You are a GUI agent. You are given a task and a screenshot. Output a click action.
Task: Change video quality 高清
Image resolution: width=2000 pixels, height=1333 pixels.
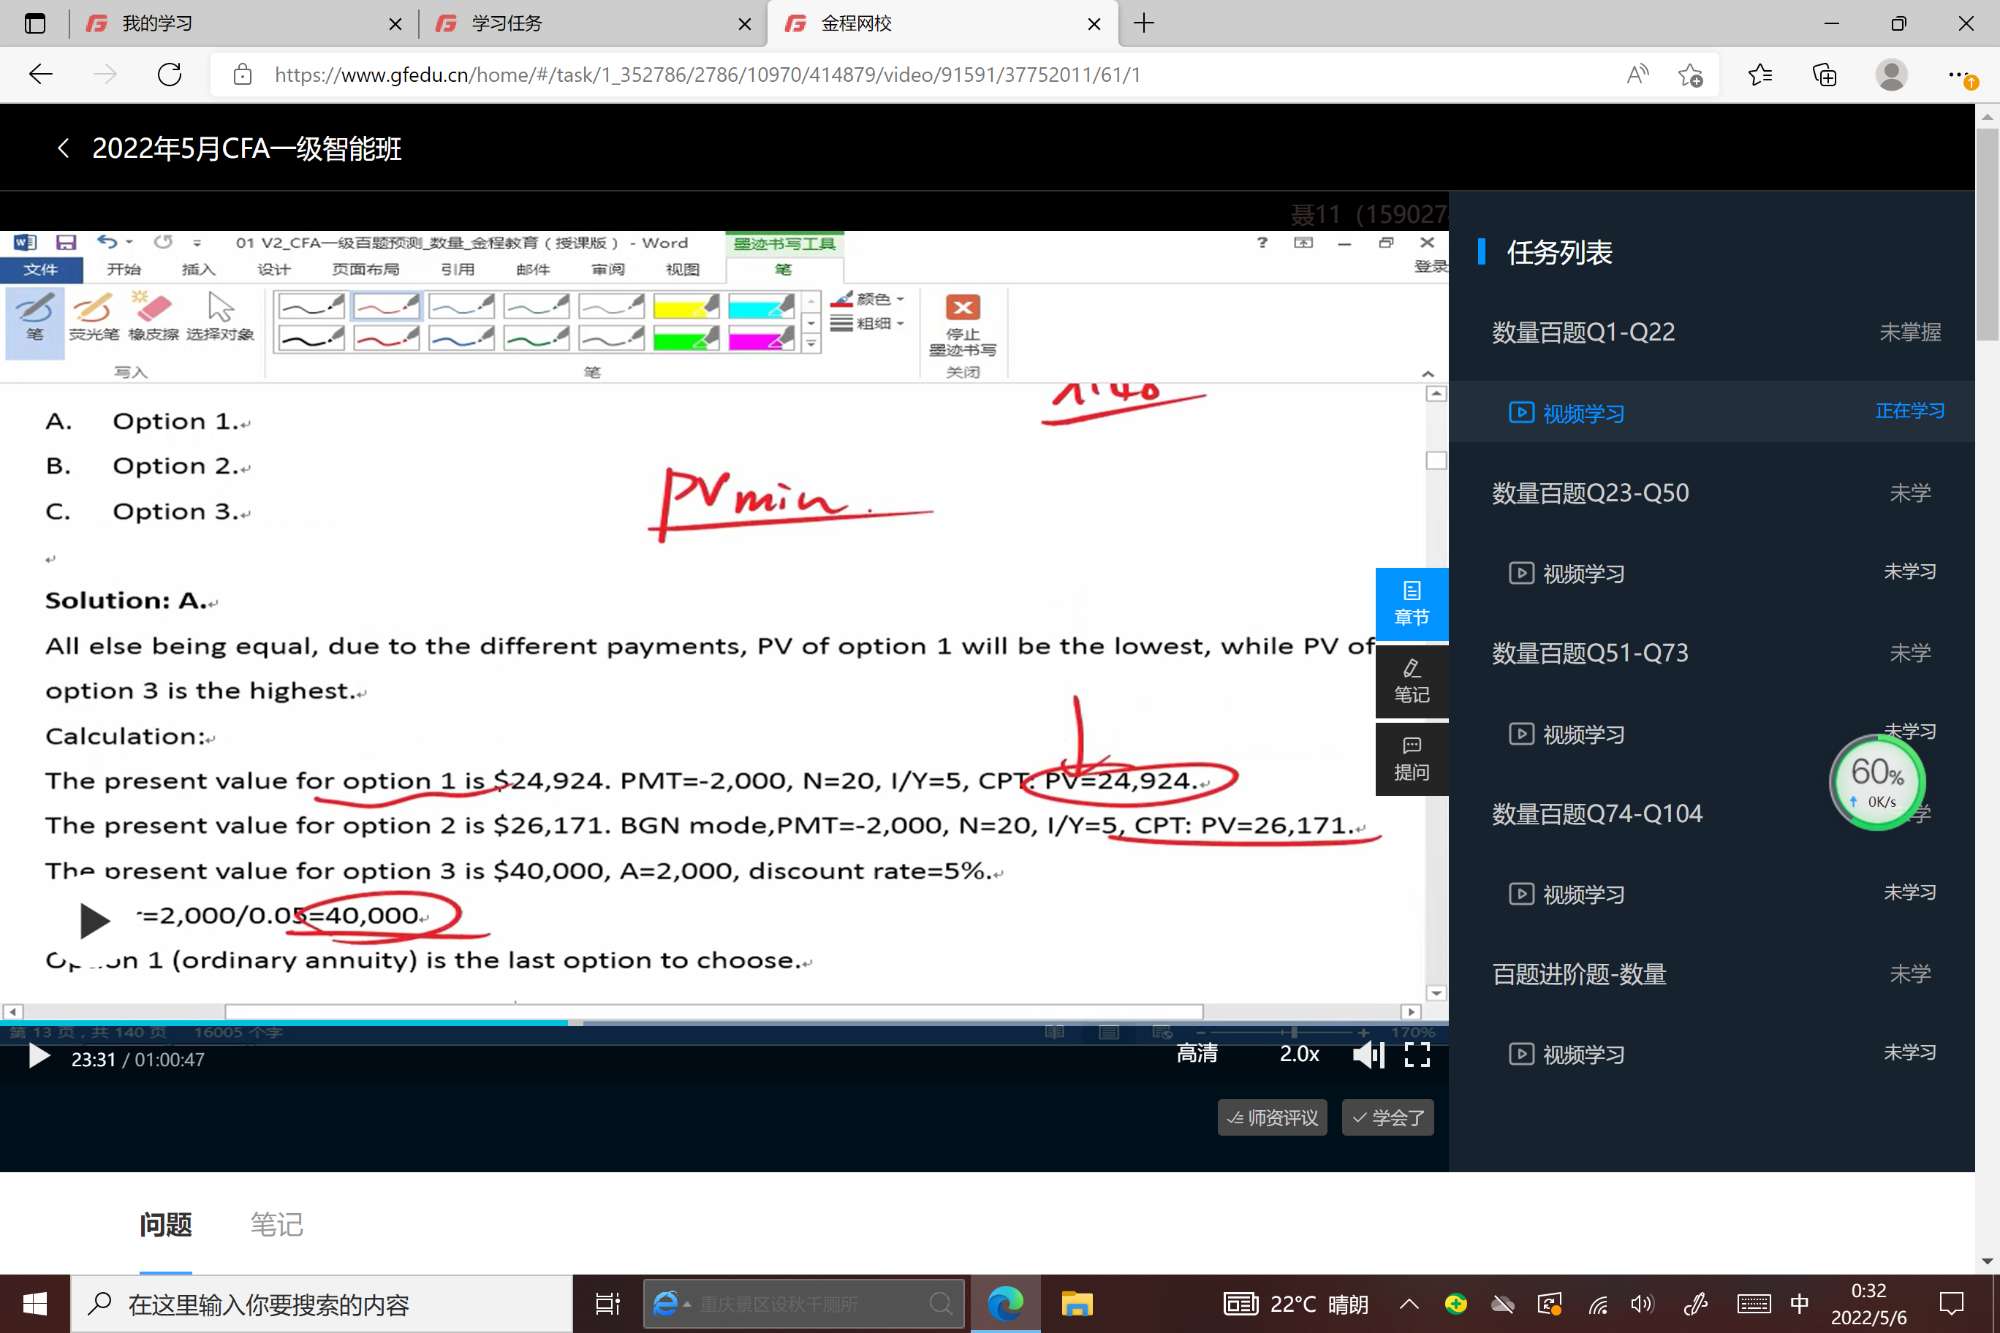click(1197, 1054)
